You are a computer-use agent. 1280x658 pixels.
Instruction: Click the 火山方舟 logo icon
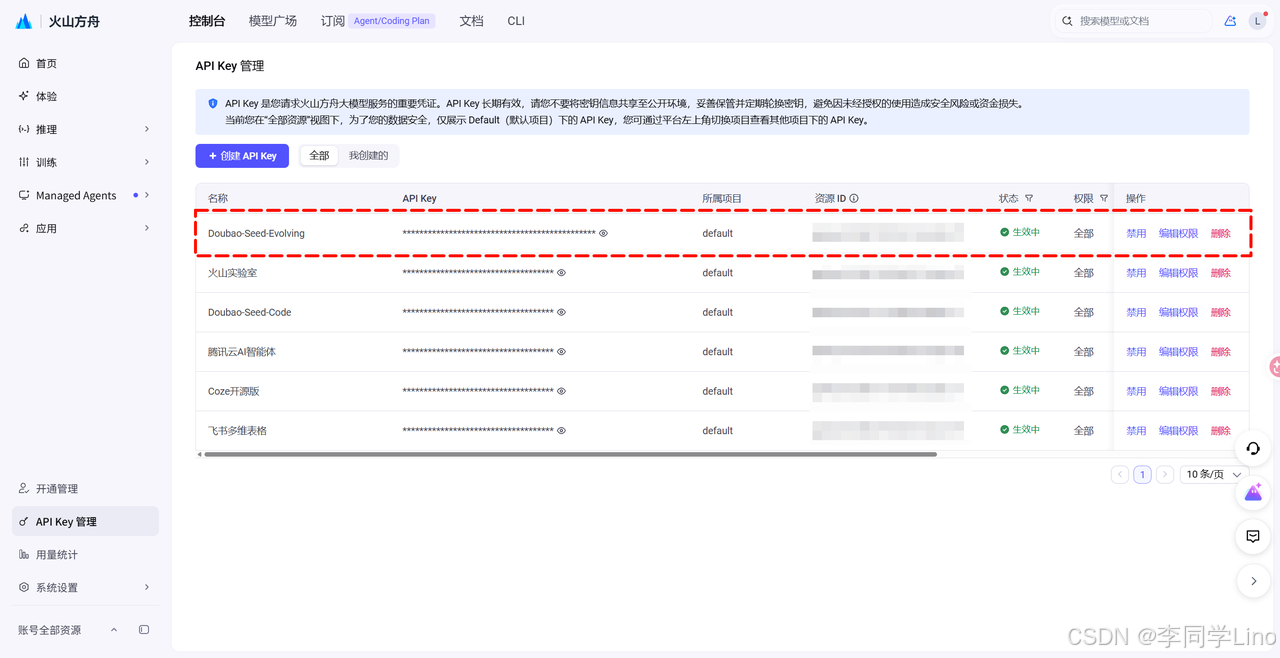(24, 21)
